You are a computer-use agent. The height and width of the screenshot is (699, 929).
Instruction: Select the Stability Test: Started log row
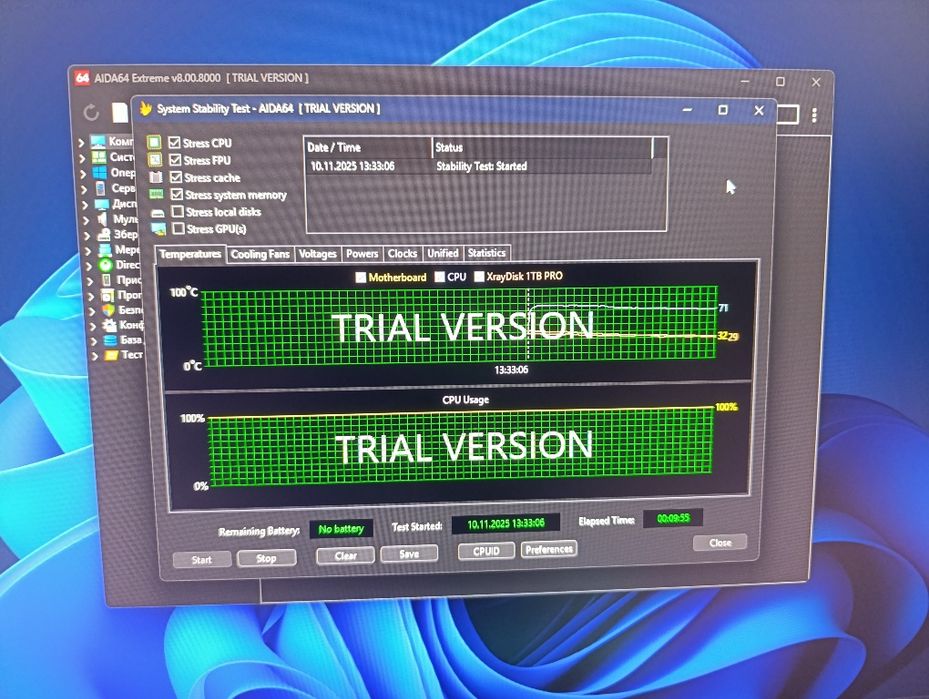coord(480,166)
